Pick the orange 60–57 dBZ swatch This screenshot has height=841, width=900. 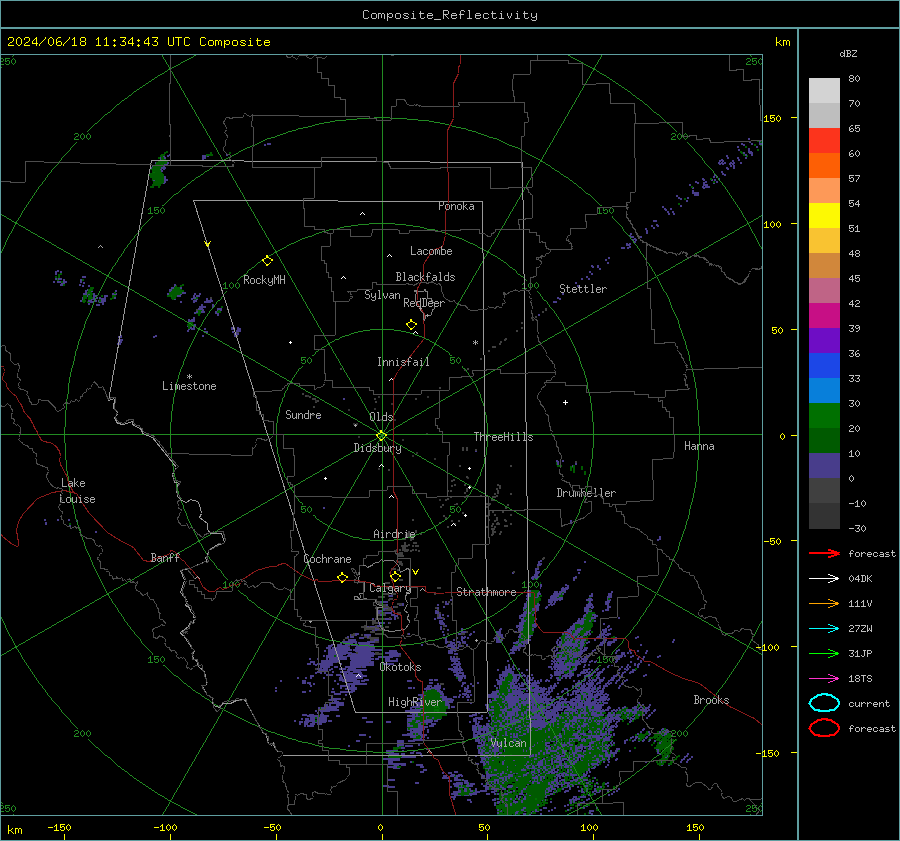click(824, 165)
